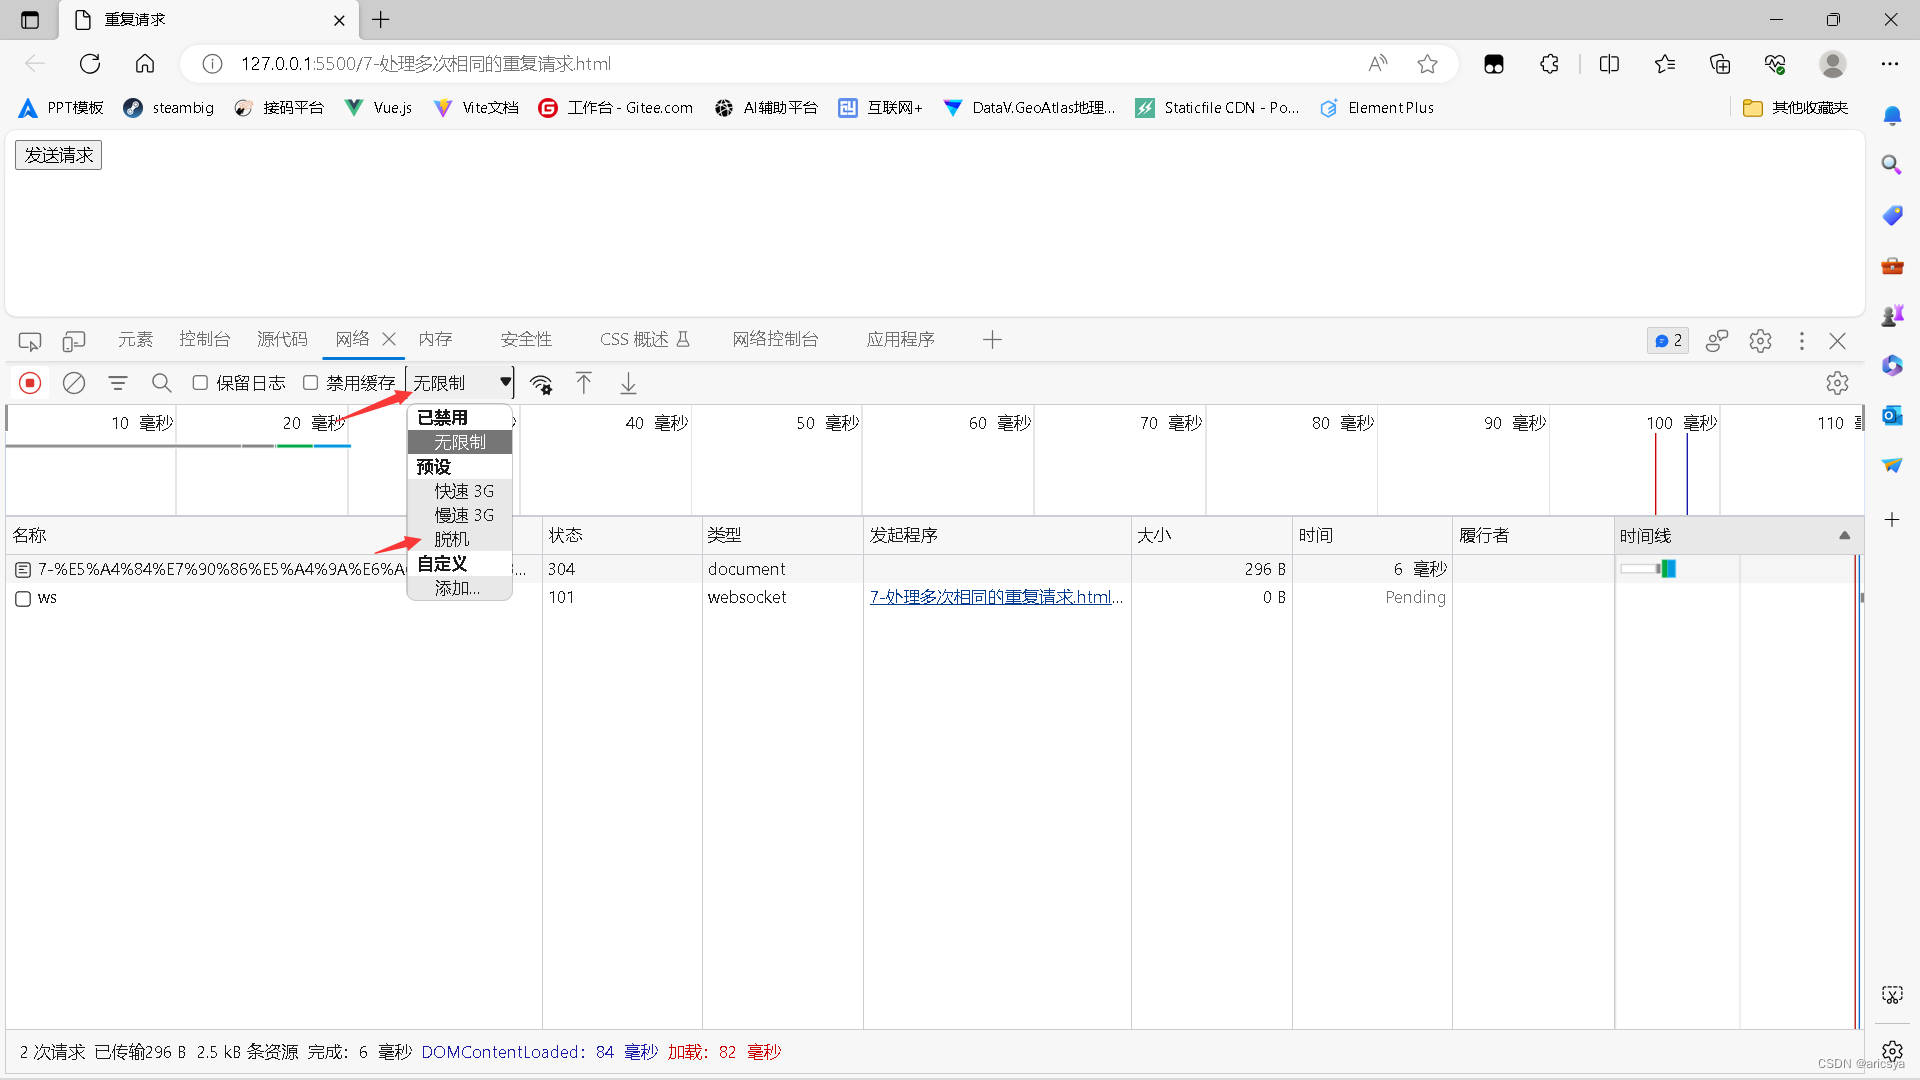Open more network conditions settings
This screenshot has width=1920, height=1080.
point(541,383)
